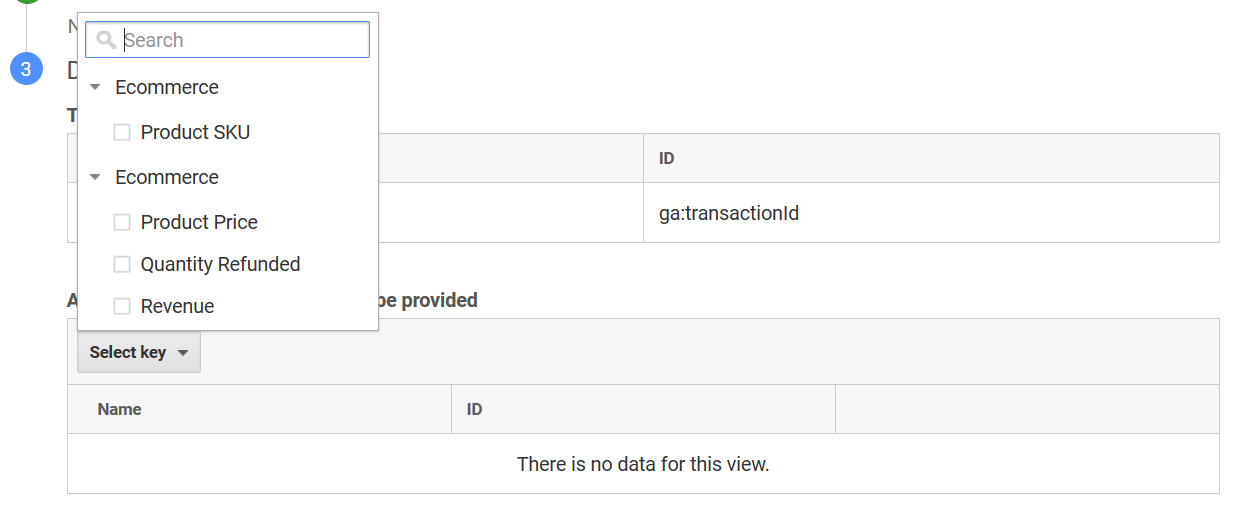
Task: Toggle the Revenue checkbox
Action: tap(122, 306)
